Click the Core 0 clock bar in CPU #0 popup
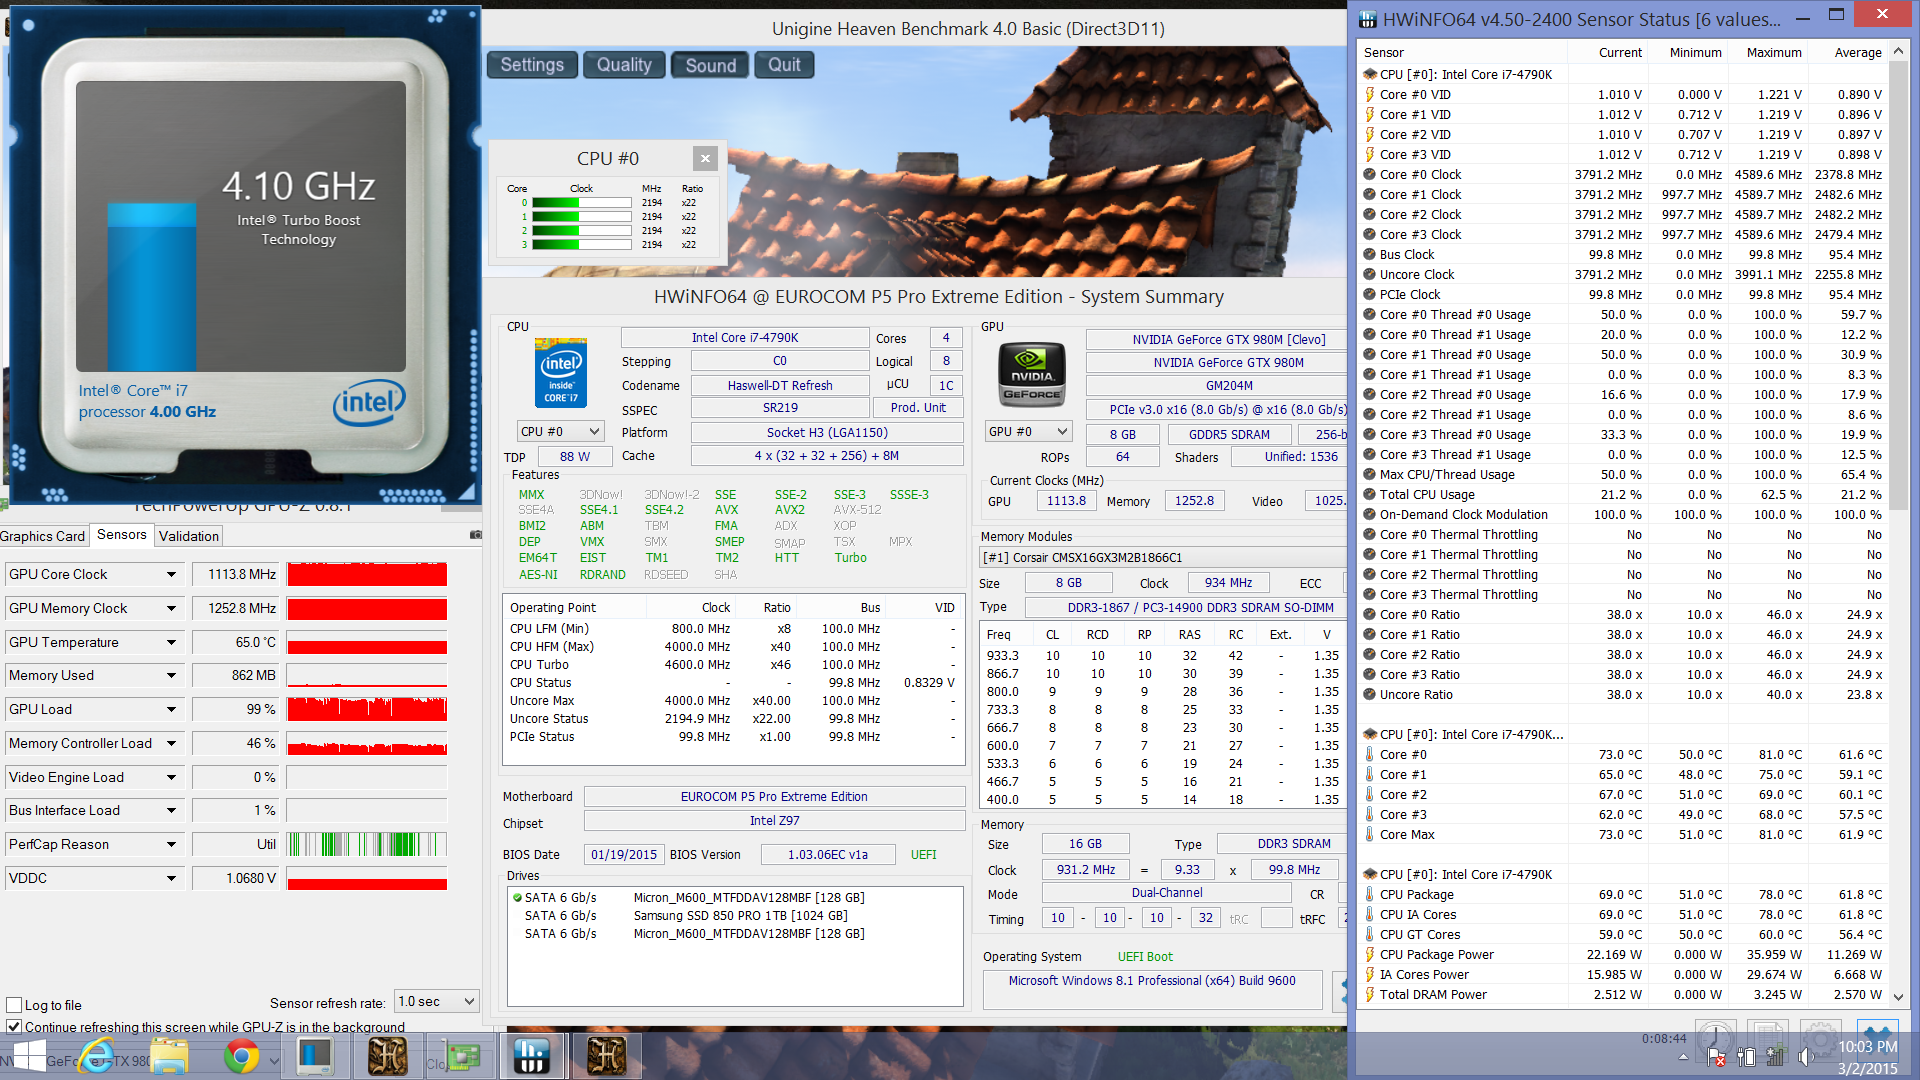 pyautogui.click(x=581, y=203)
